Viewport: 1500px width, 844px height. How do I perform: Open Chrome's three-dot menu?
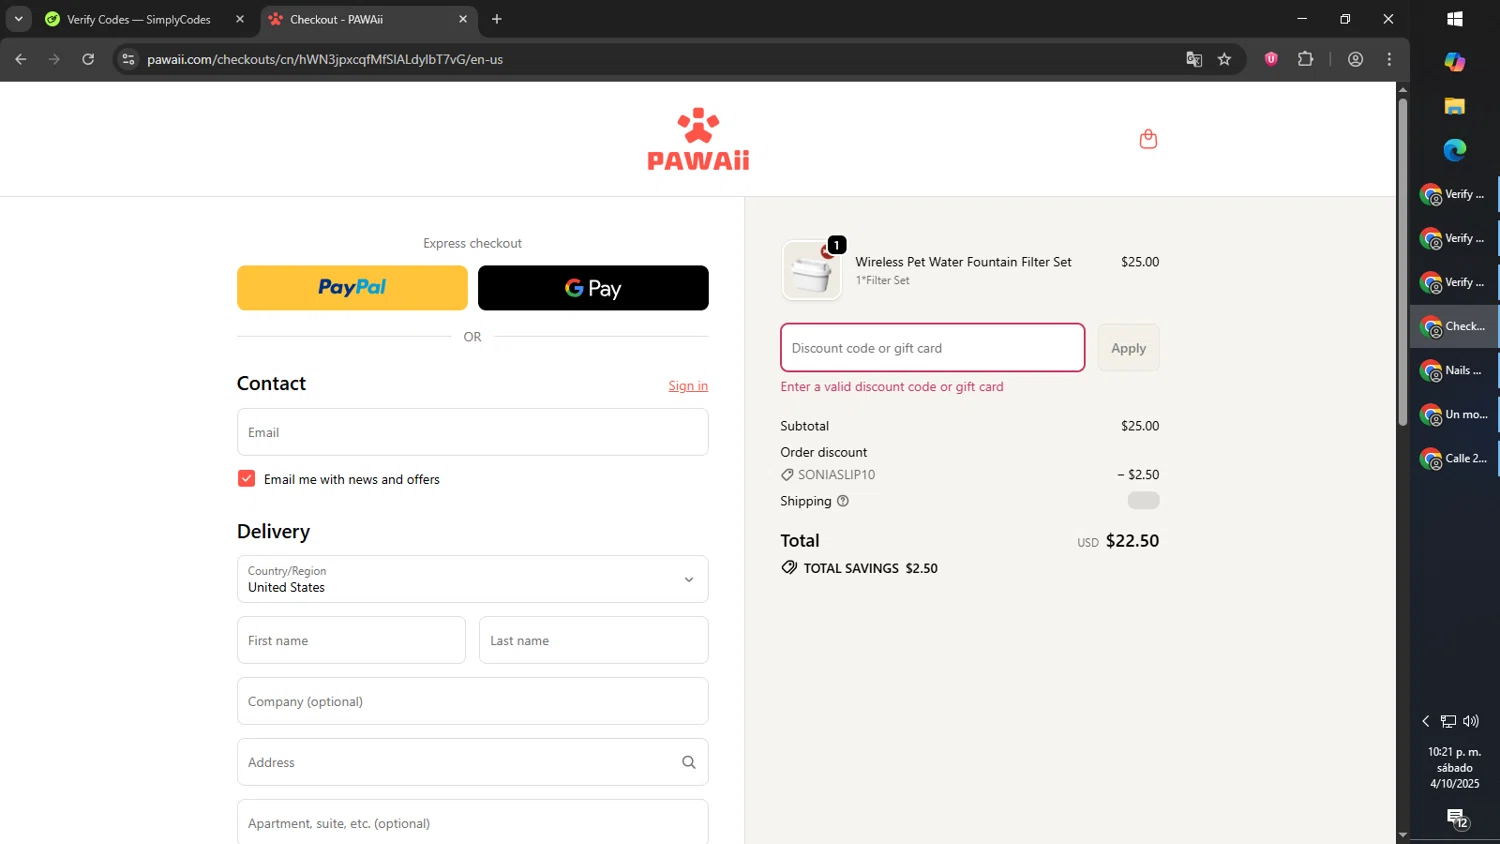point(1389,59)
